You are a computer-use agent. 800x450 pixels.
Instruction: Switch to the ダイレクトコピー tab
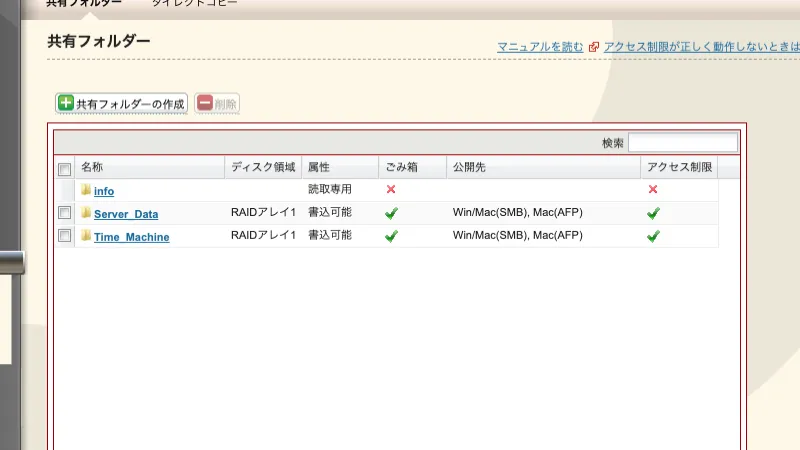[x=194, y=4]
